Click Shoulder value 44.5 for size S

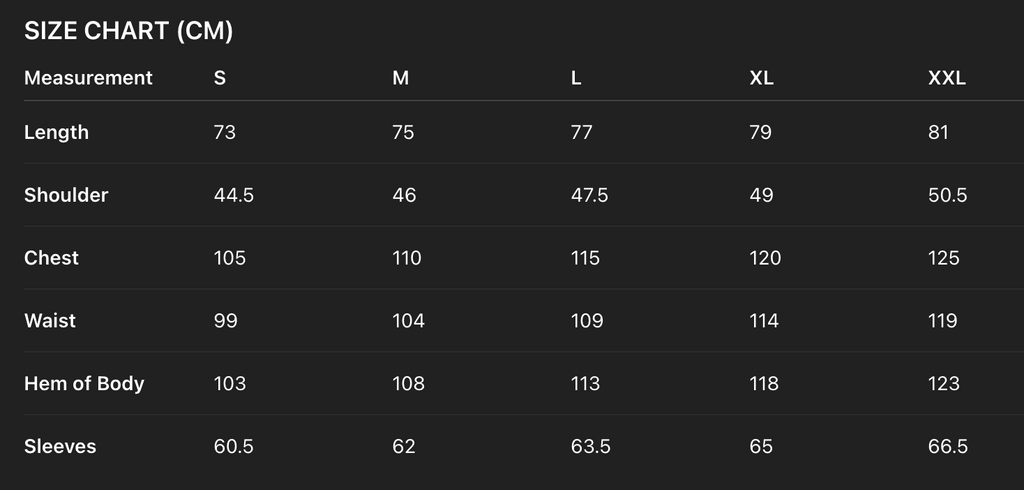[234, 195]
